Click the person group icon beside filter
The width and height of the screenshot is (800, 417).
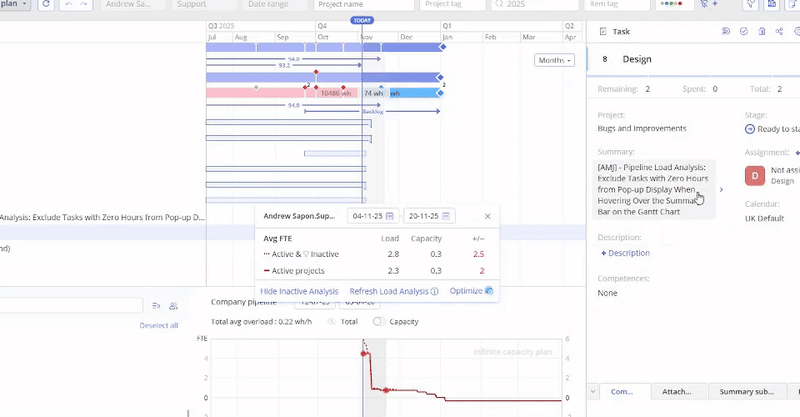173,306
